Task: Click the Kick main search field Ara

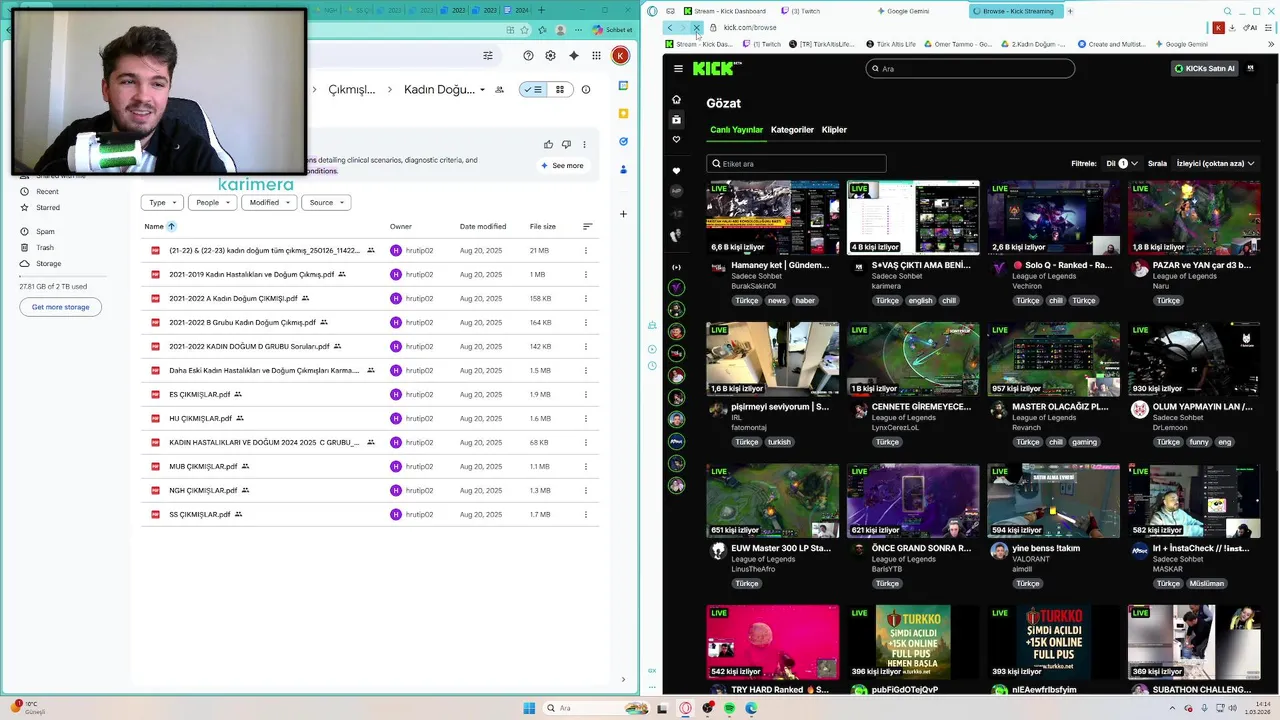Action: (970, 69)
